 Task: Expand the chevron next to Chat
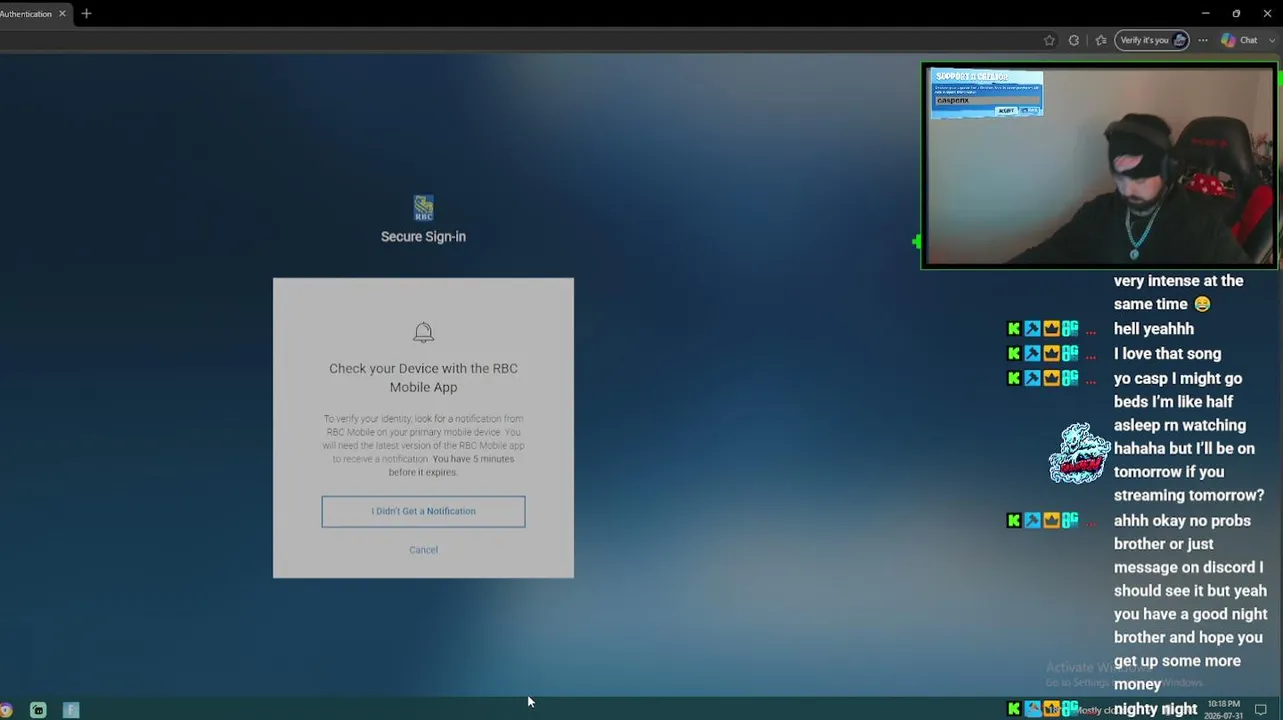tap(1272, 40)
